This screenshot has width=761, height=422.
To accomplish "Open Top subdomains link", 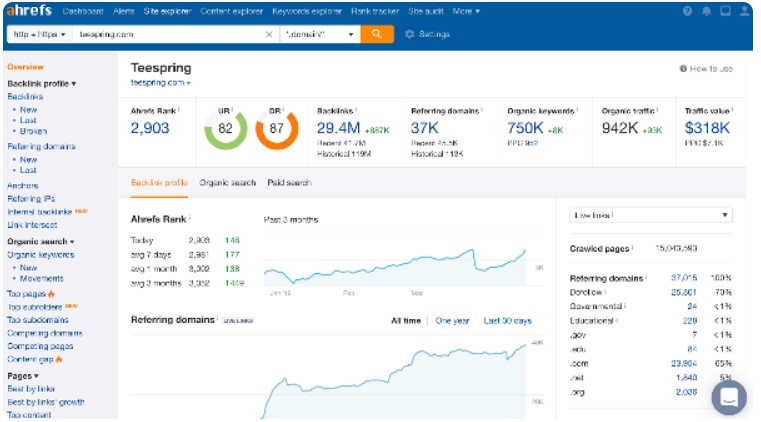I will tap(38, 320).
